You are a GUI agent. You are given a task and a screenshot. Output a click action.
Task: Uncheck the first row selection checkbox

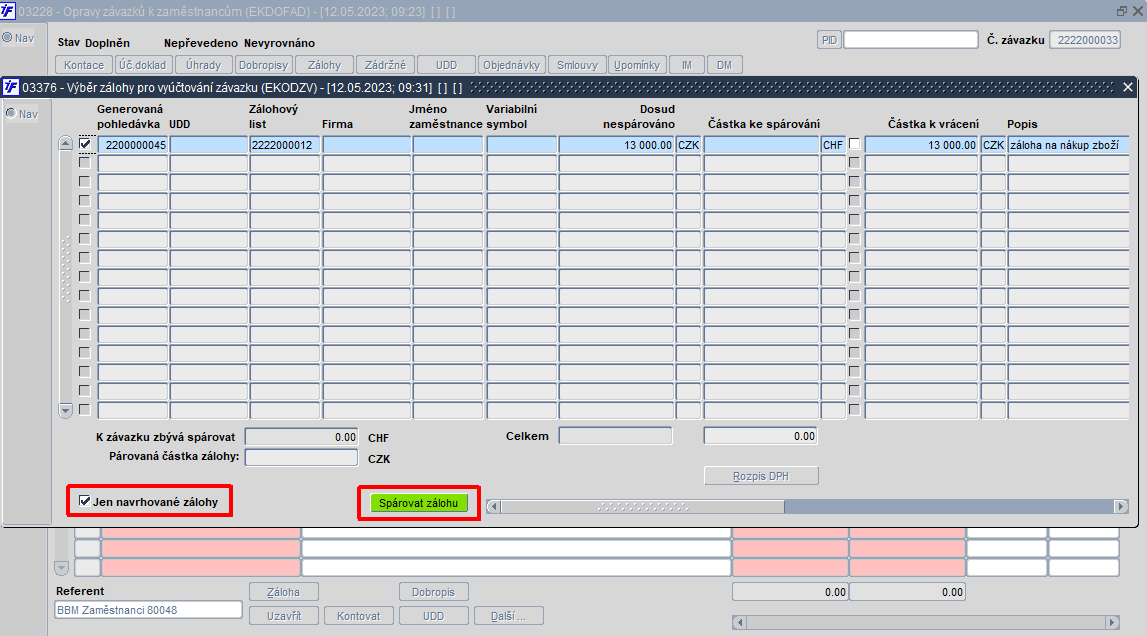(85, 143)
